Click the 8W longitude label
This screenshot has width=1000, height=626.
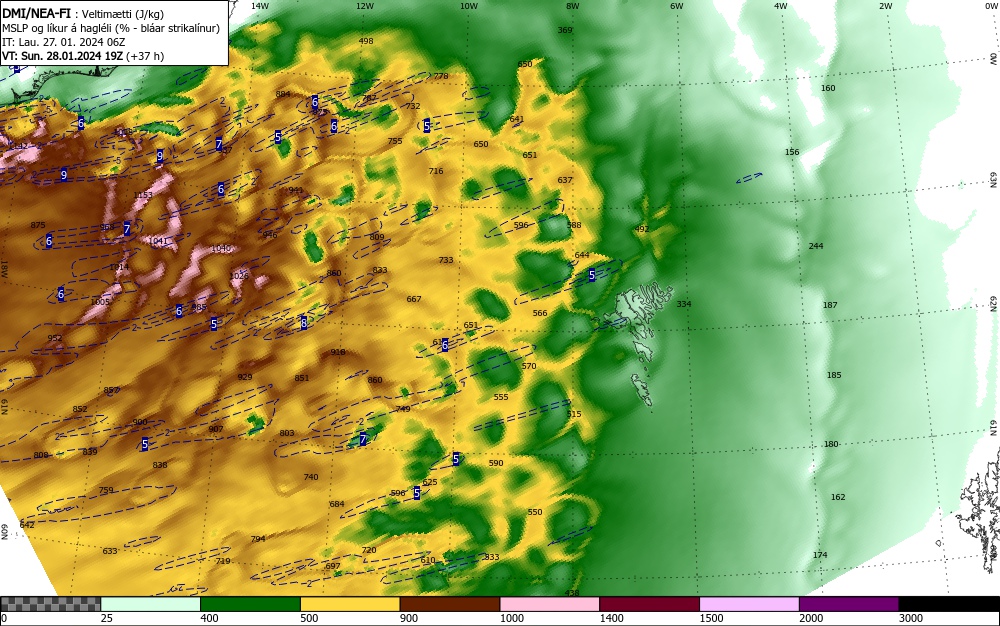pos(573,6)
